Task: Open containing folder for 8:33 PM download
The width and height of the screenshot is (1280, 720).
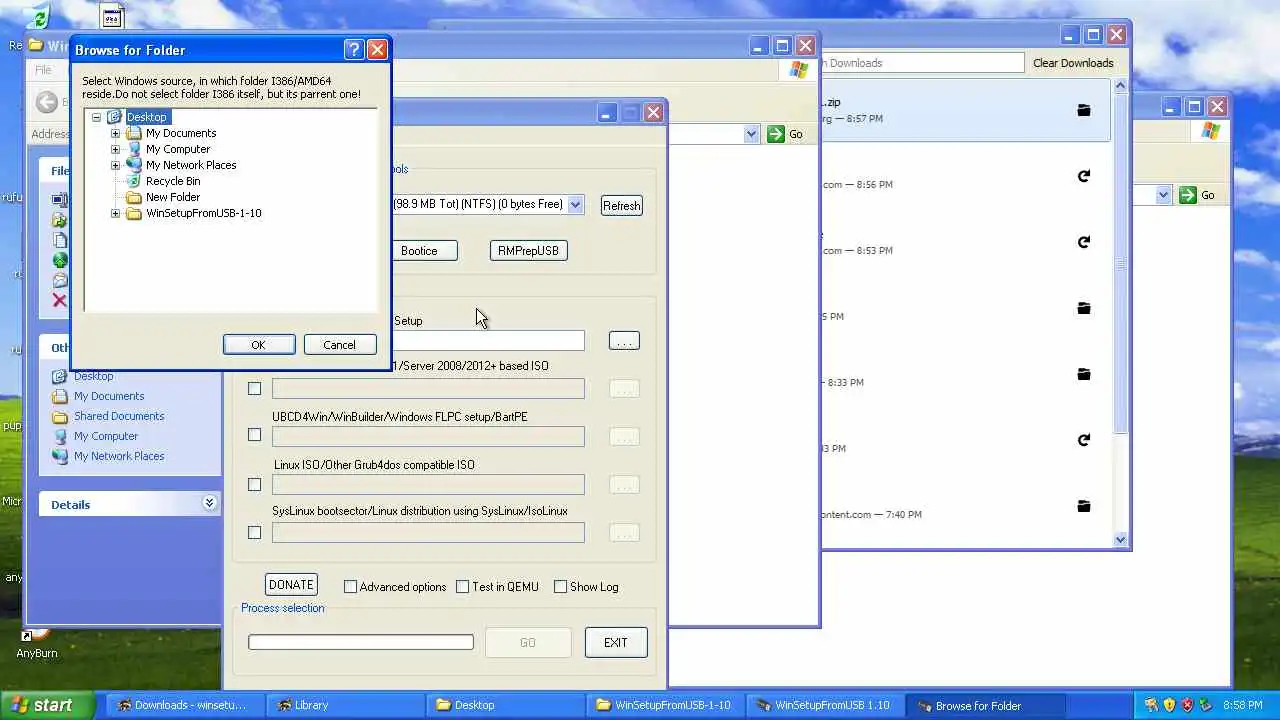Action: 1083,374
